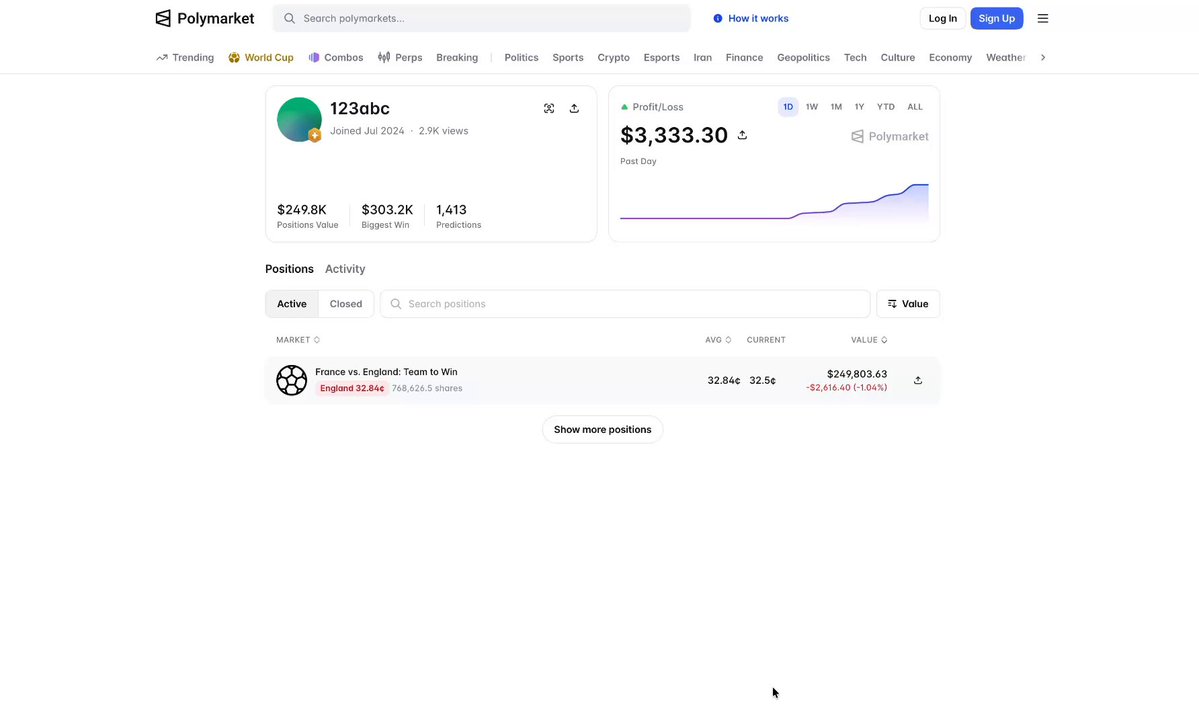
Task: Sort by the VALUE column header
Action: (869, 340)
